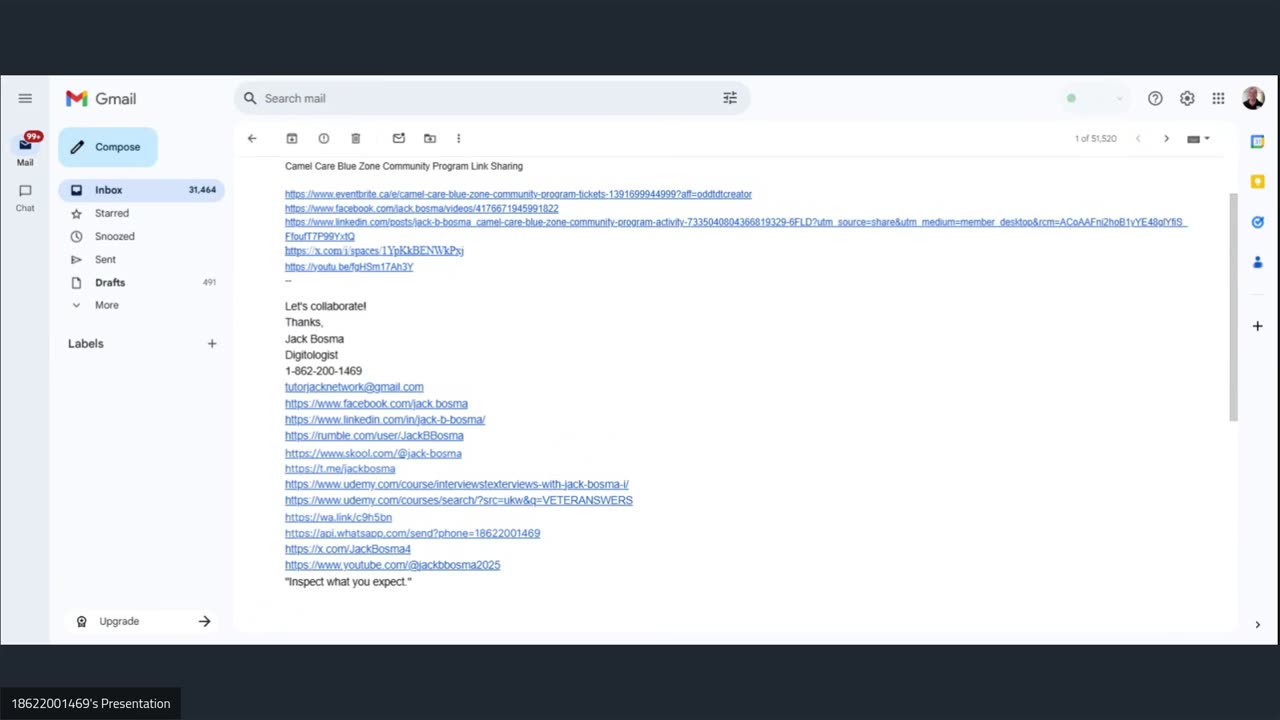Open Google Keep side panel

(1258, 181)
